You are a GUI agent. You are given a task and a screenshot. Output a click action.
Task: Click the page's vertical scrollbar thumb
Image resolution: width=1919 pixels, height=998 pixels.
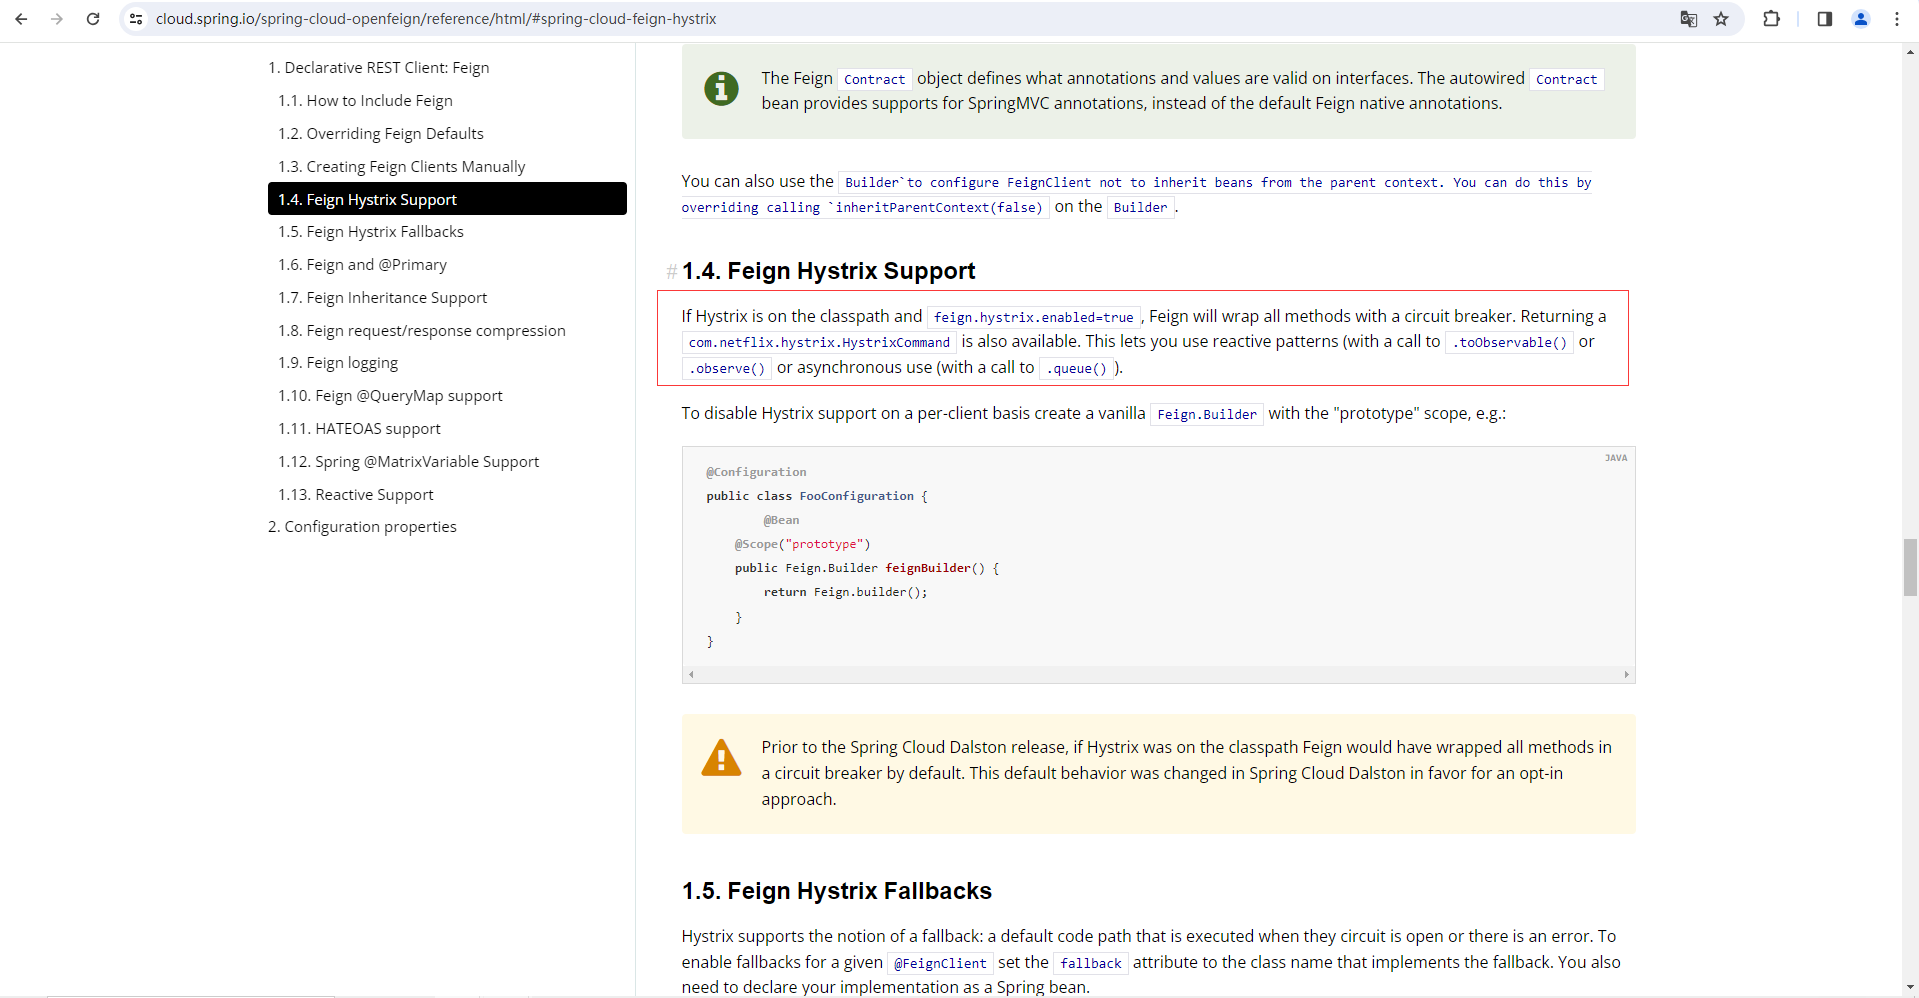[x=1908, y=568]
